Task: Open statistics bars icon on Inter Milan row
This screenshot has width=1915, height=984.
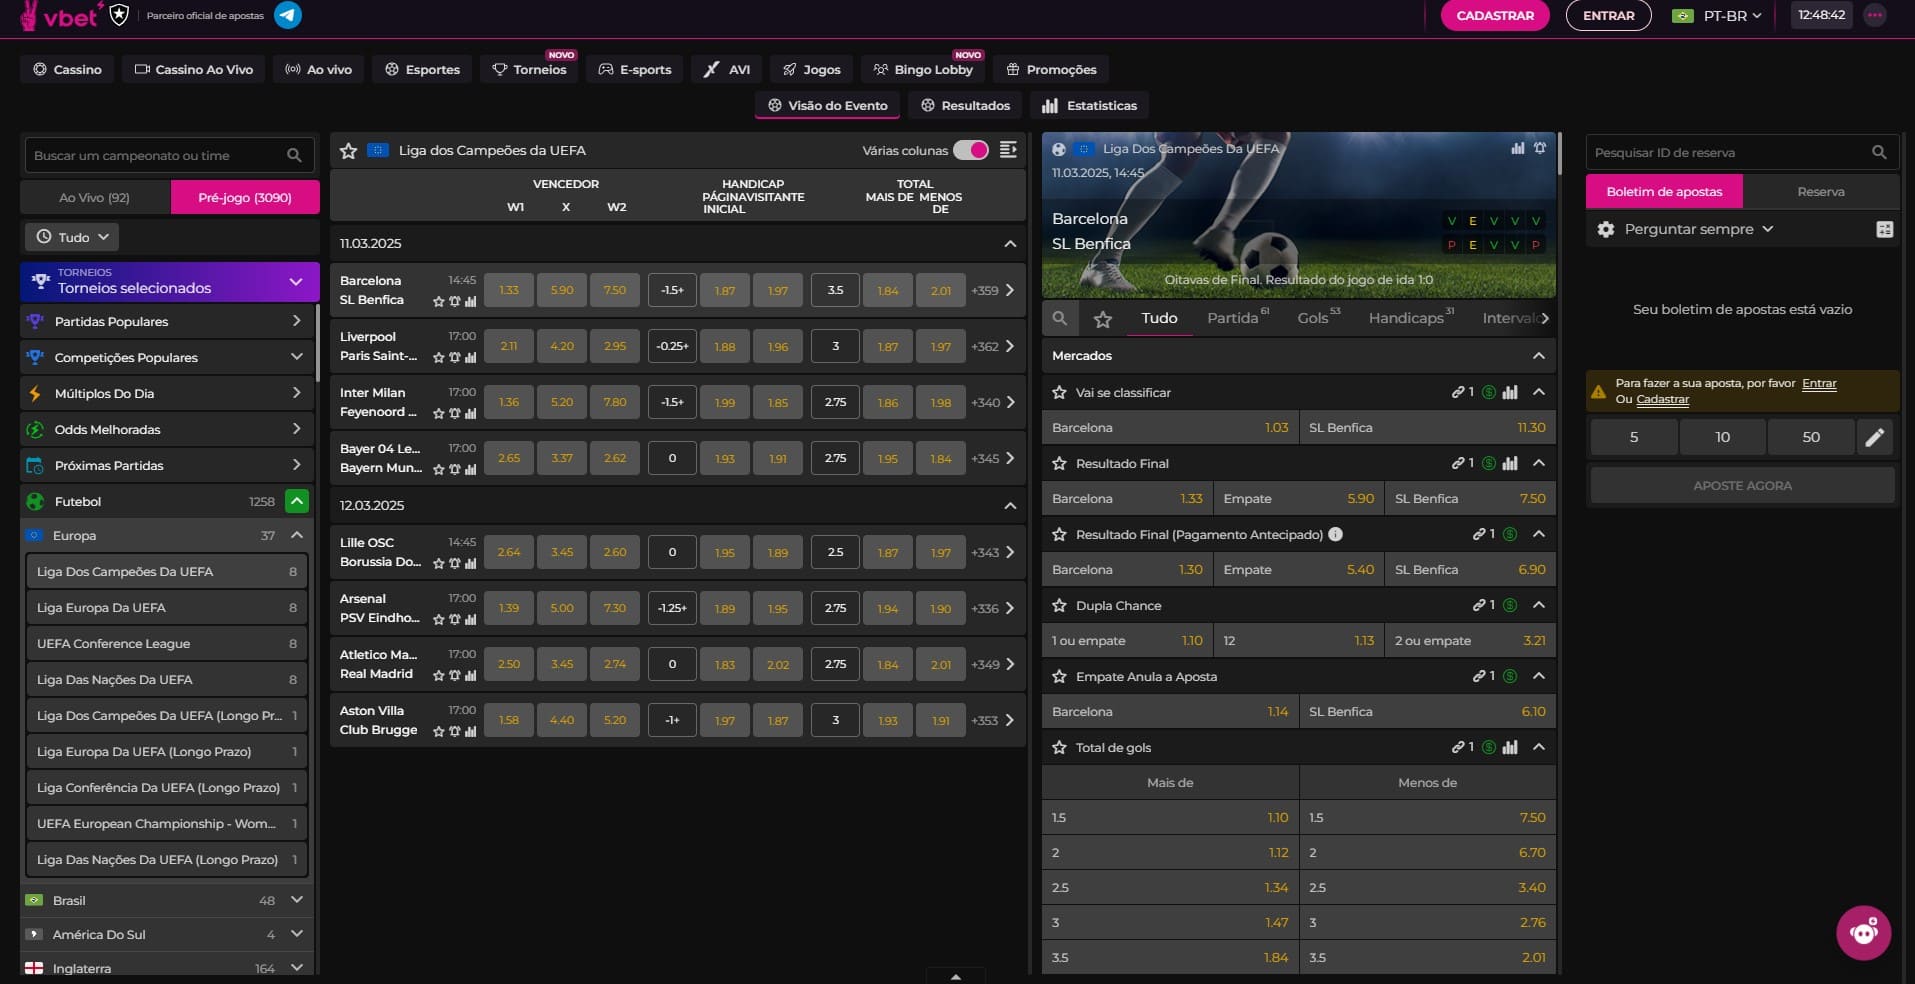Action: click(x=470, y=413)
